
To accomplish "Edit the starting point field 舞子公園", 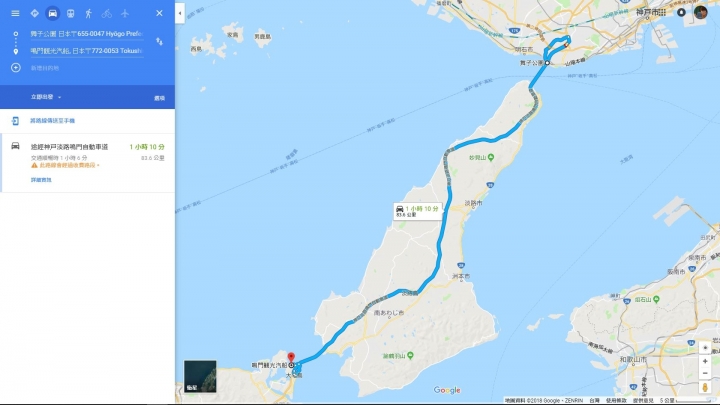I will click(87, 34).
